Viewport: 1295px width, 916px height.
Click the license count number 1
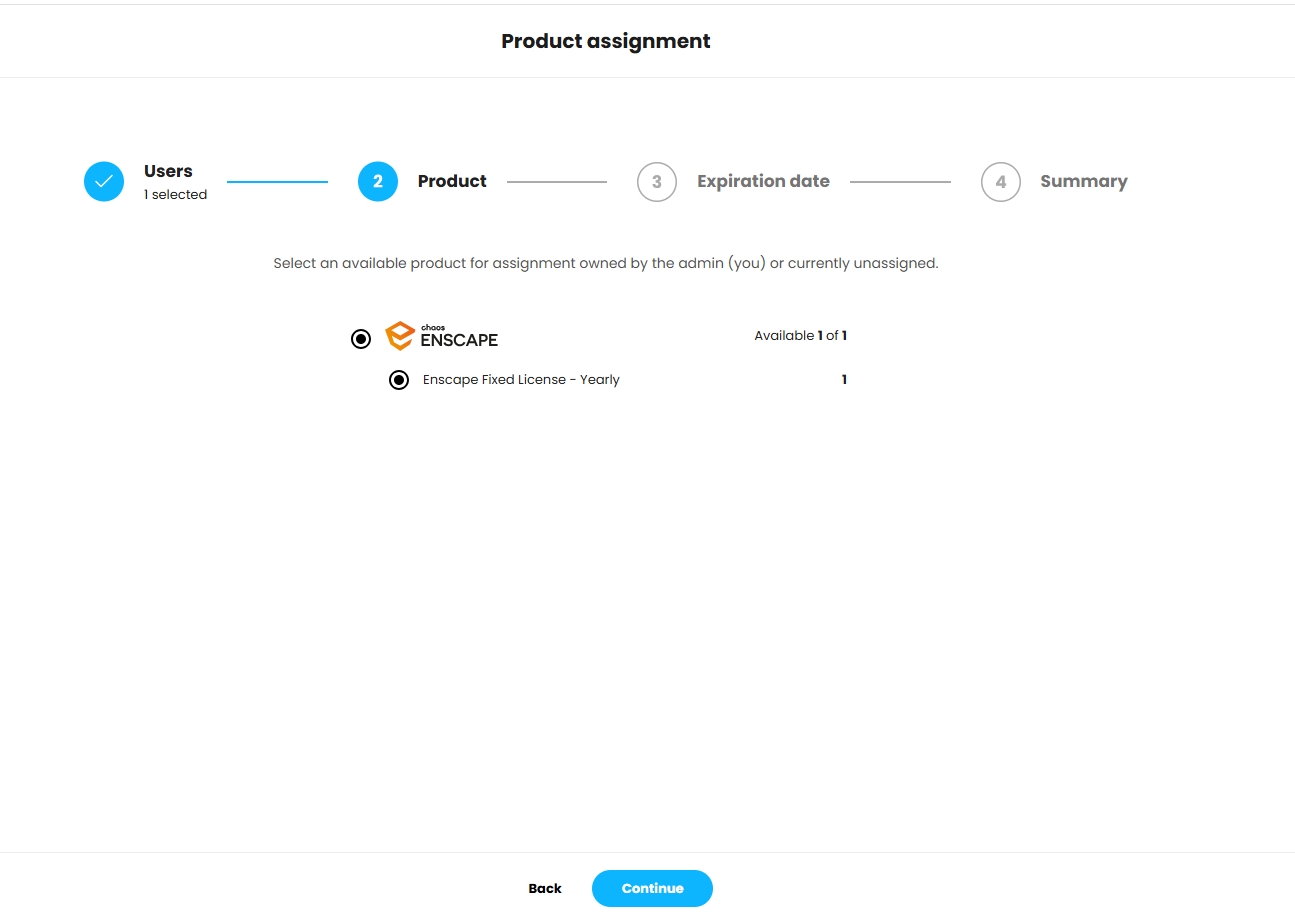pos(844,380)
